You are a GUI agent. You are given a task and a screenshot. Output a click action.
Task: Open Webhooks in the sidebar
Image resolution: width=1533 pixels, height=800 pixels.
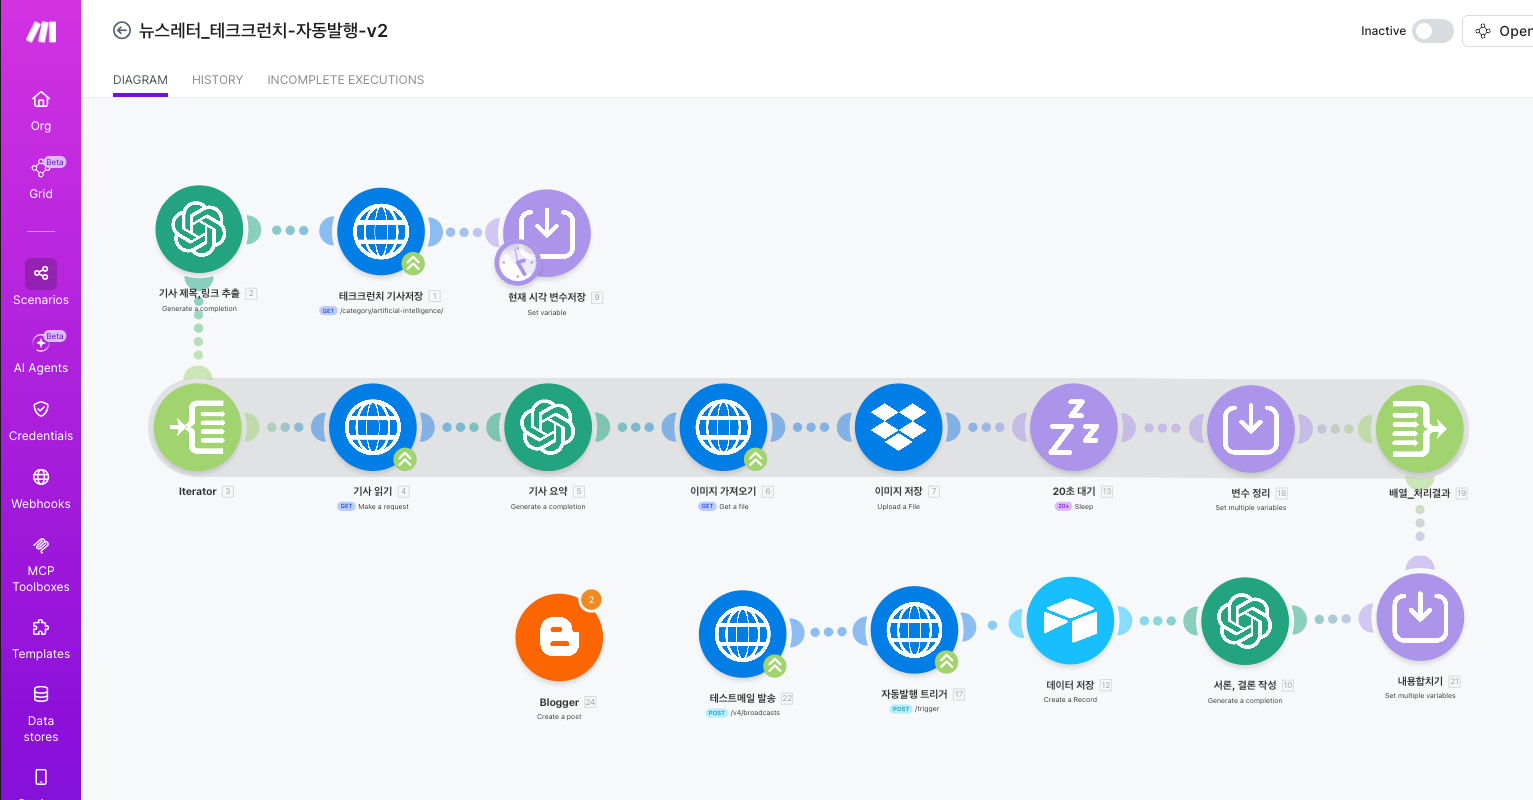coord(41,488)
